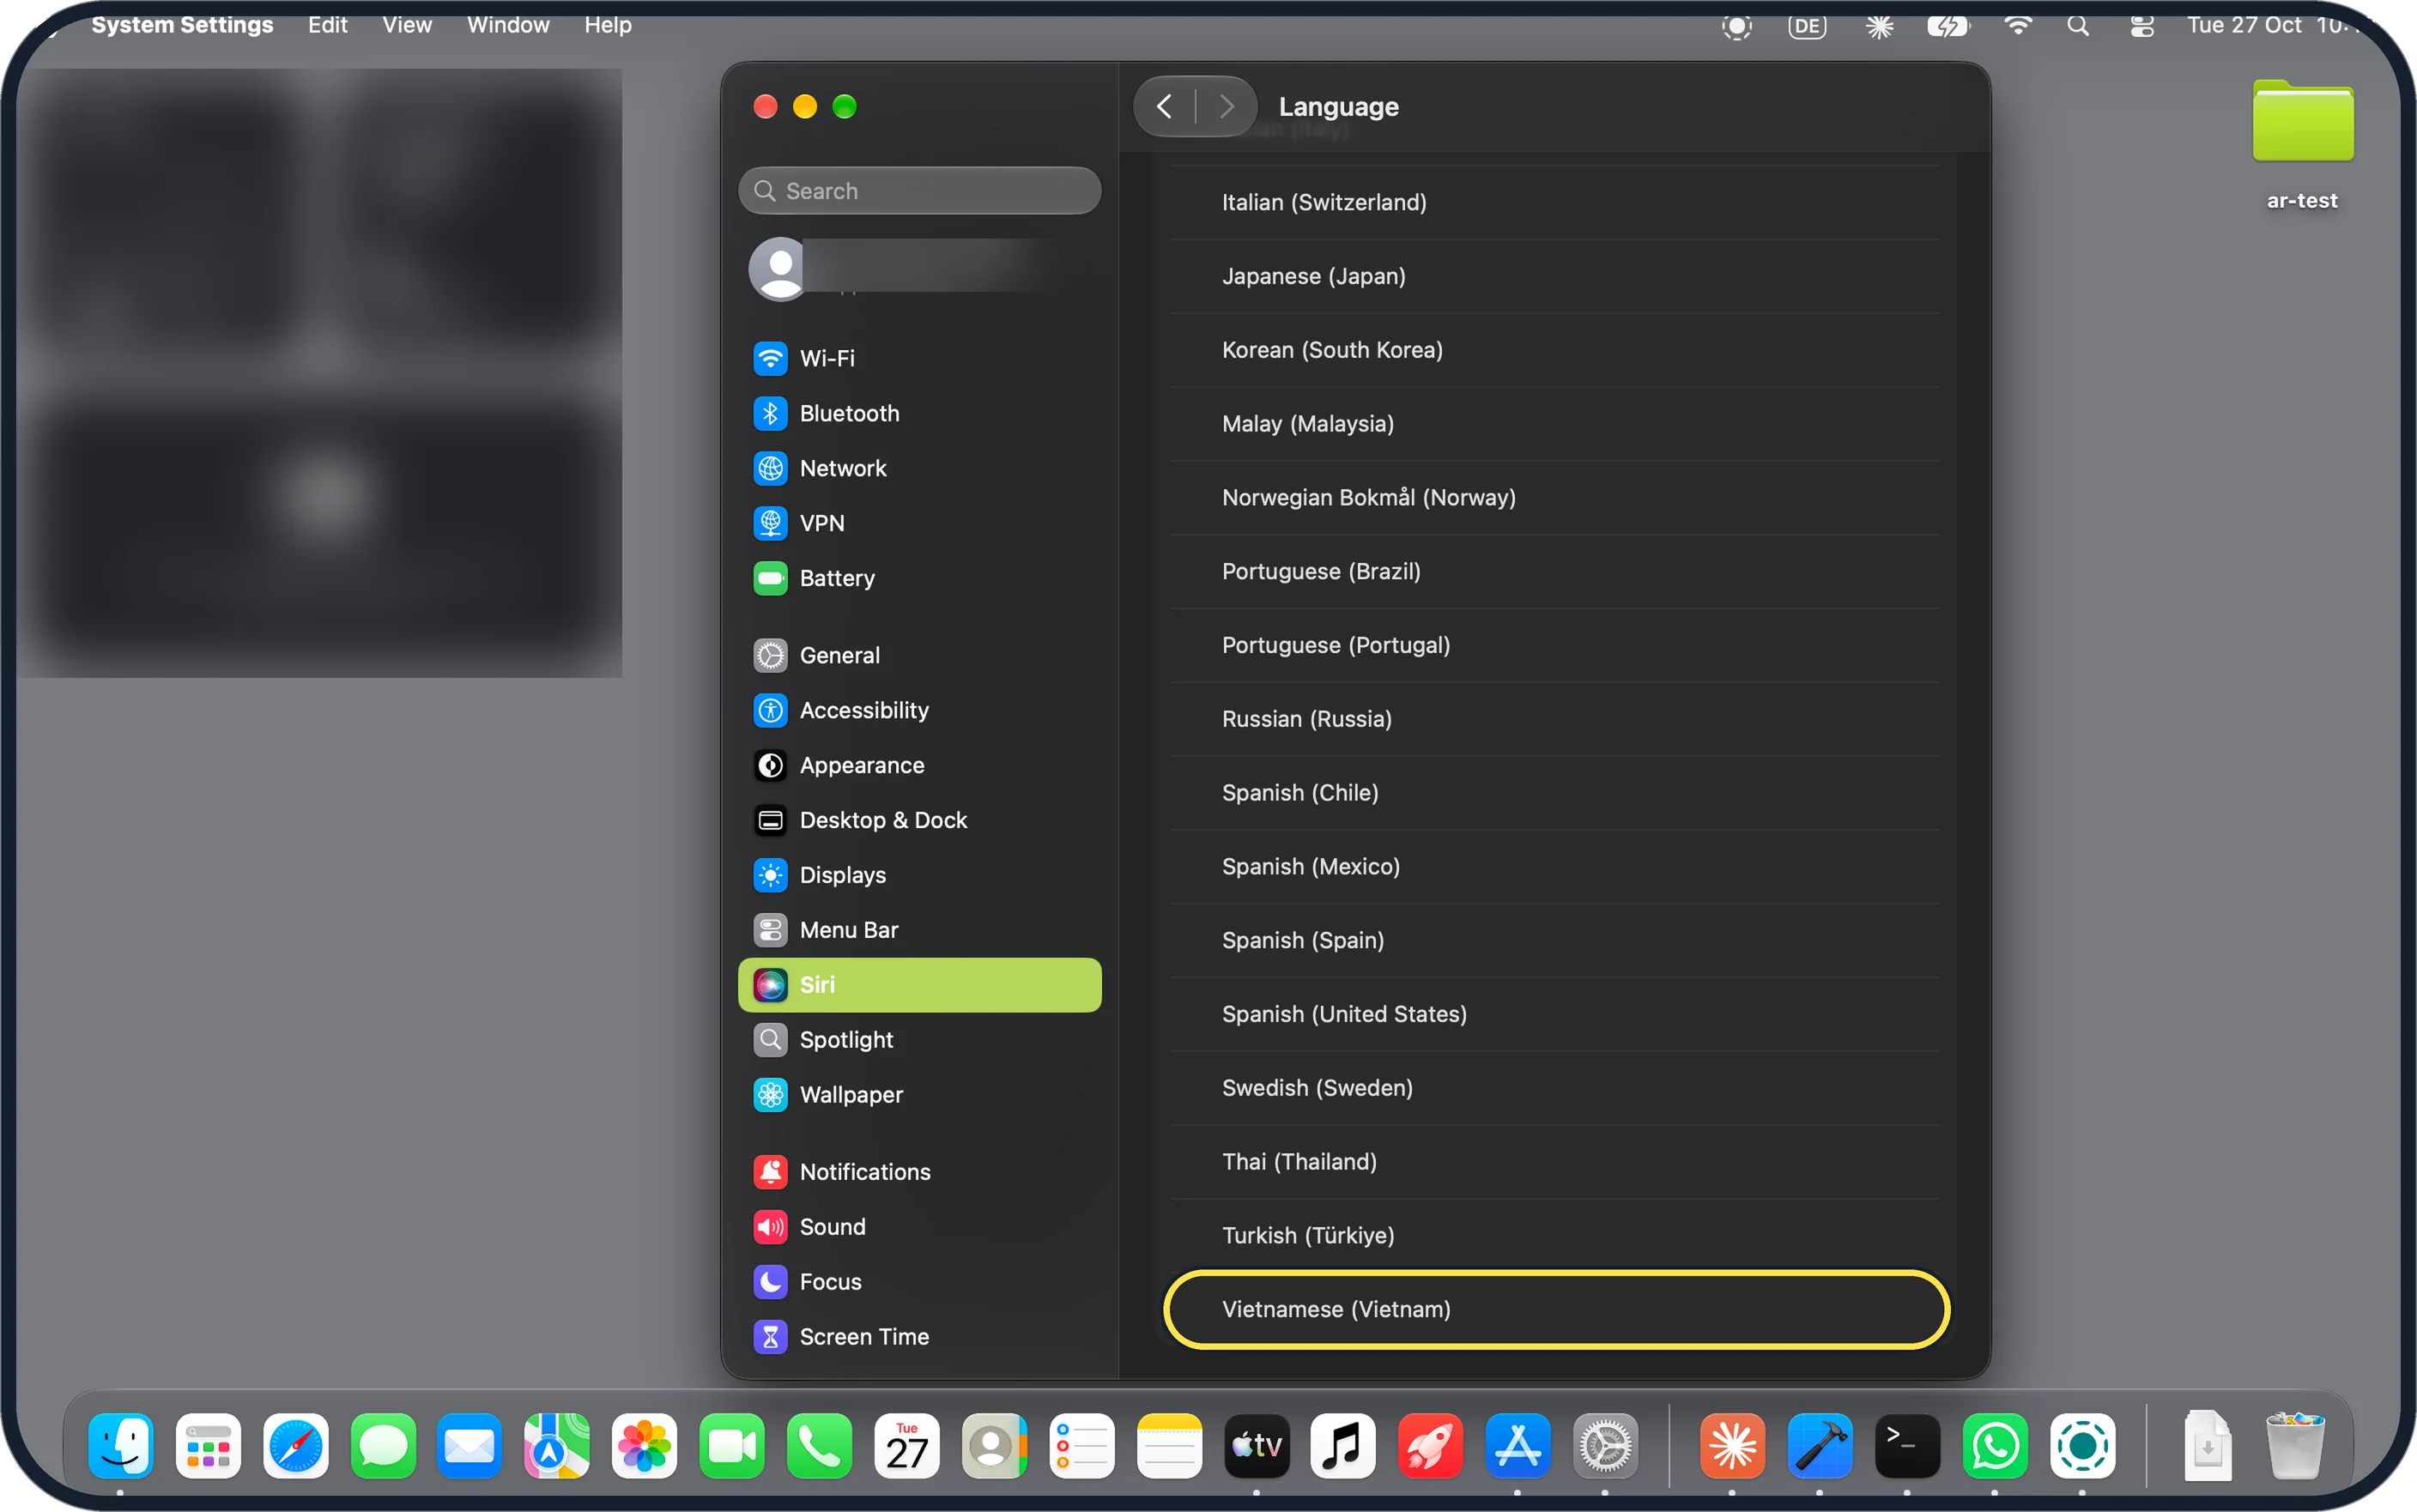The width and height of the screenshot is (2417, 1512).
Task: Choose Russian (Russia) language
Action: pos(1555,719)
